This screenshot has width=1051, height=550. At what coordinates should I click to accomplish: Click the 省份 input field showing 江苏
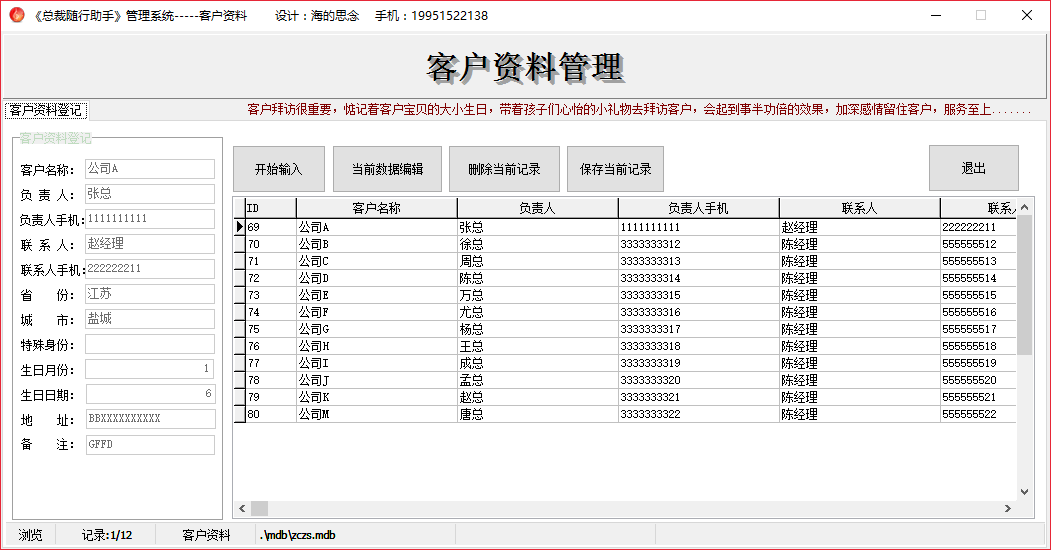click(149, 293)
